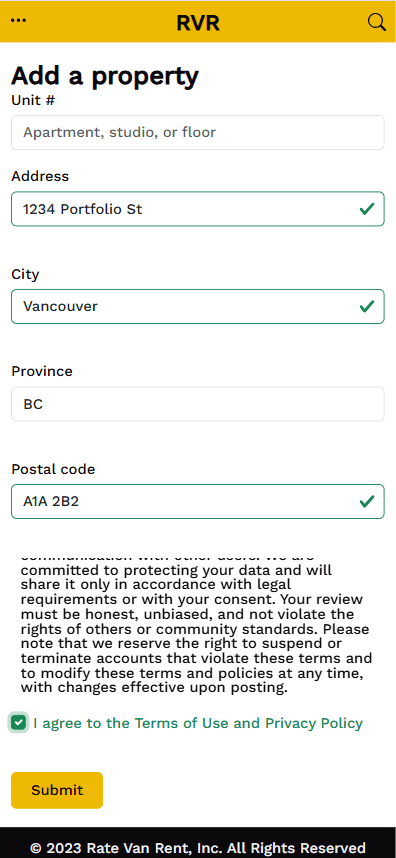Click the green checkmark in the Postal code field

(x=367, y=501)
